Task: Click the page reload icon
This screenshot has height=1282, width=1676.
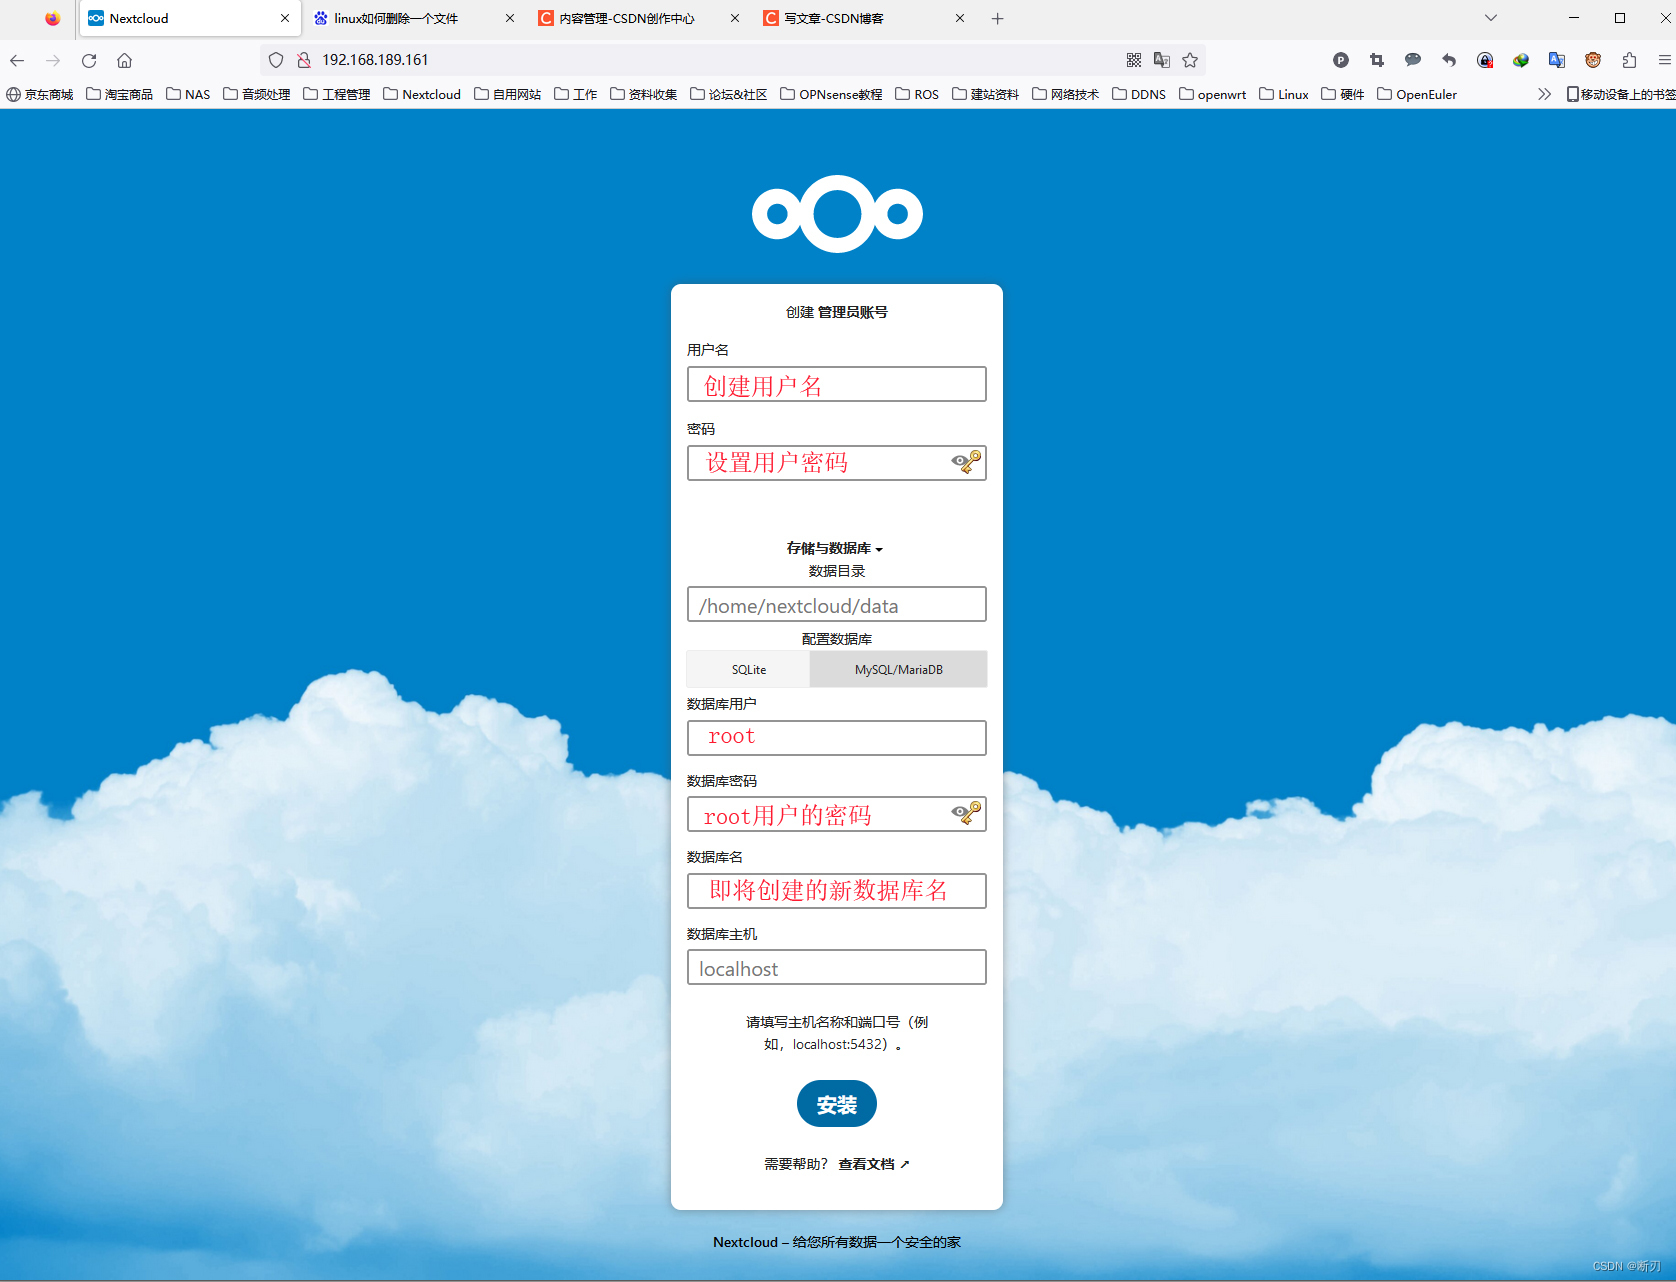Action: (x=88, y=60)
